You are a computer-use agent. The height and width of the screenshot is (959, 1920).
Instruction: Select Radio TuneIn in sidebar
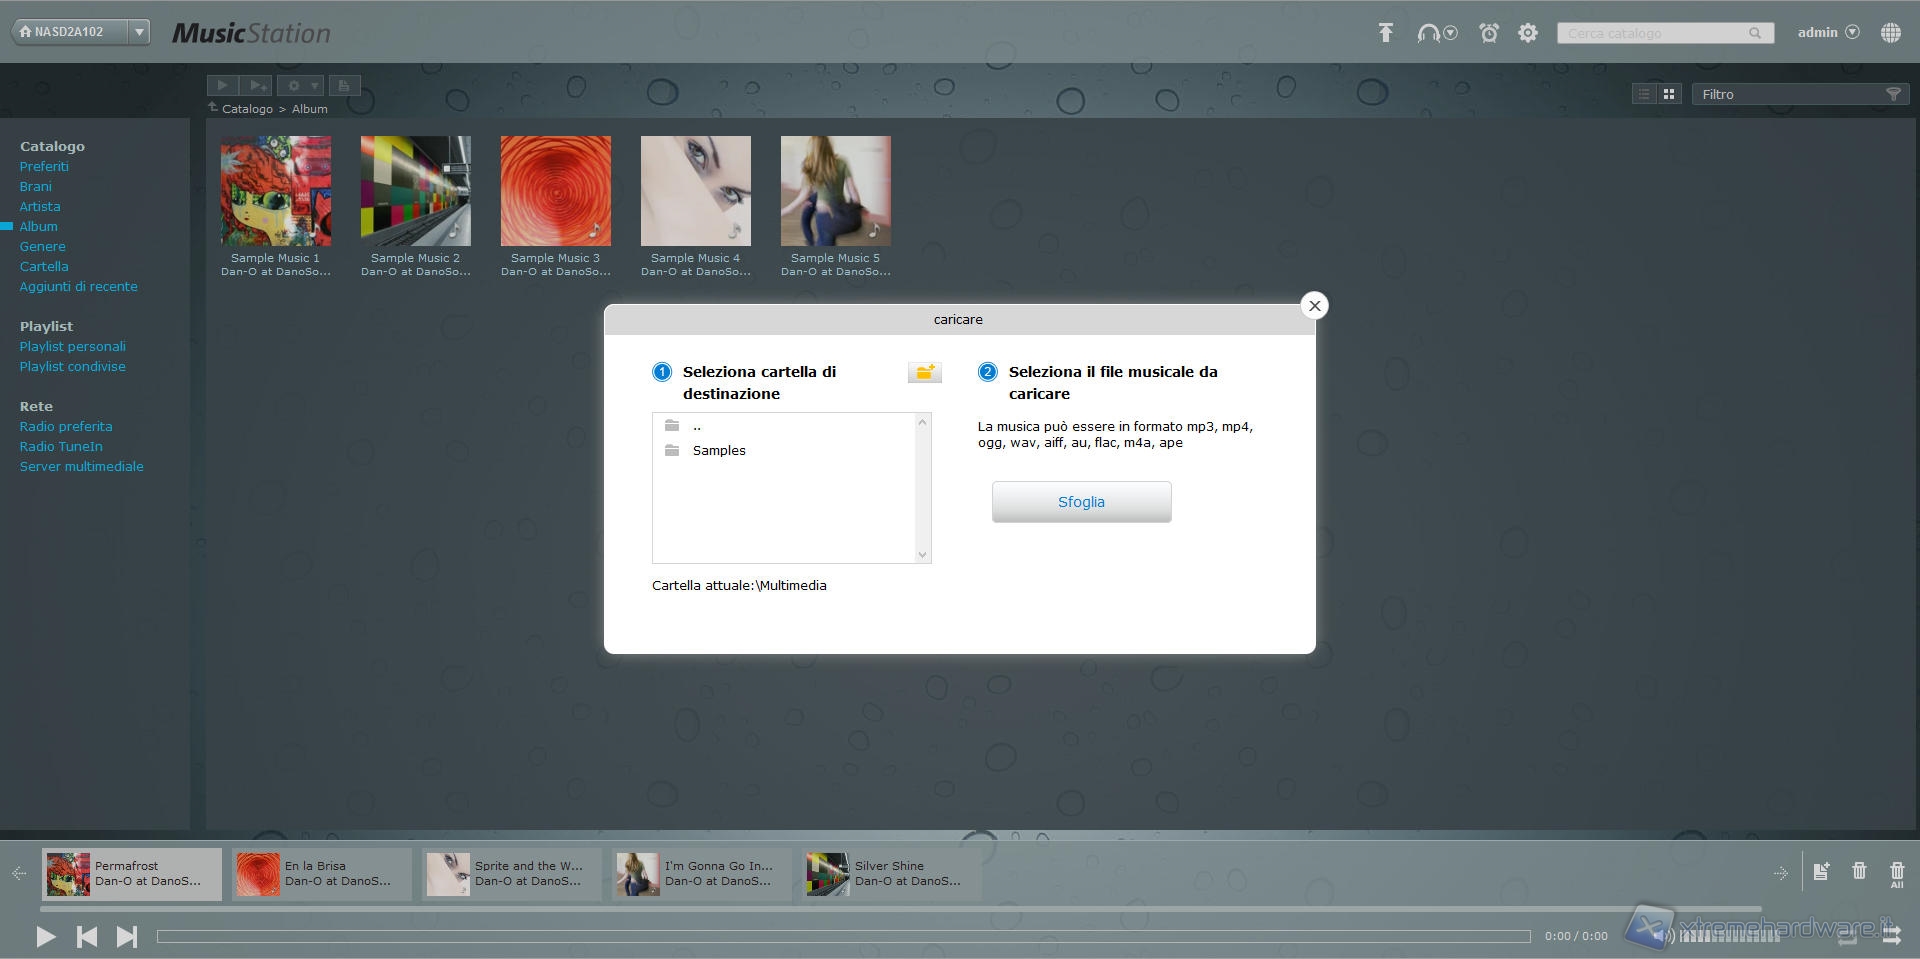click(x=61, y=446)
